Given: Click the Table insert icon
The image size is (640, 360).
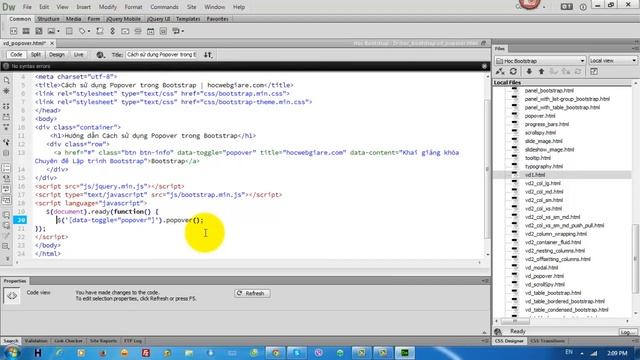Looking at the screenshot, I should 69,31.
